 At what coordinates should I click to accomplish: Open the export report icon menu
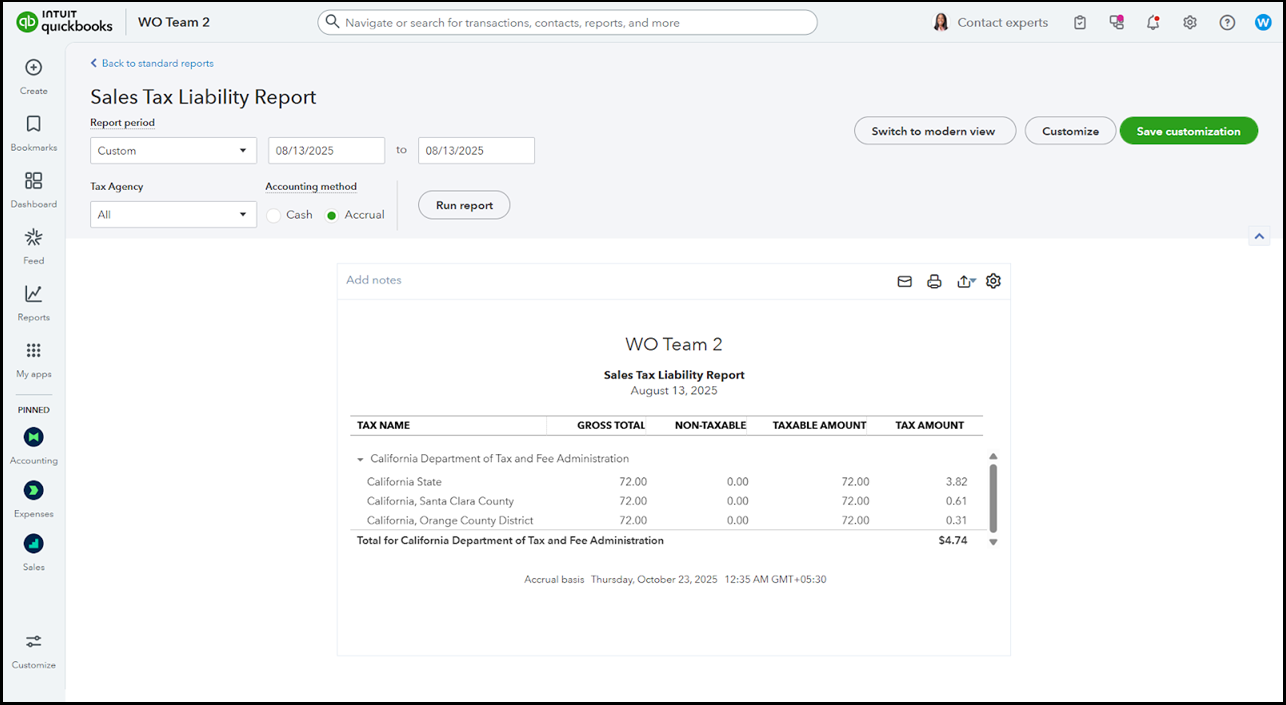click(x=965, y=282)
